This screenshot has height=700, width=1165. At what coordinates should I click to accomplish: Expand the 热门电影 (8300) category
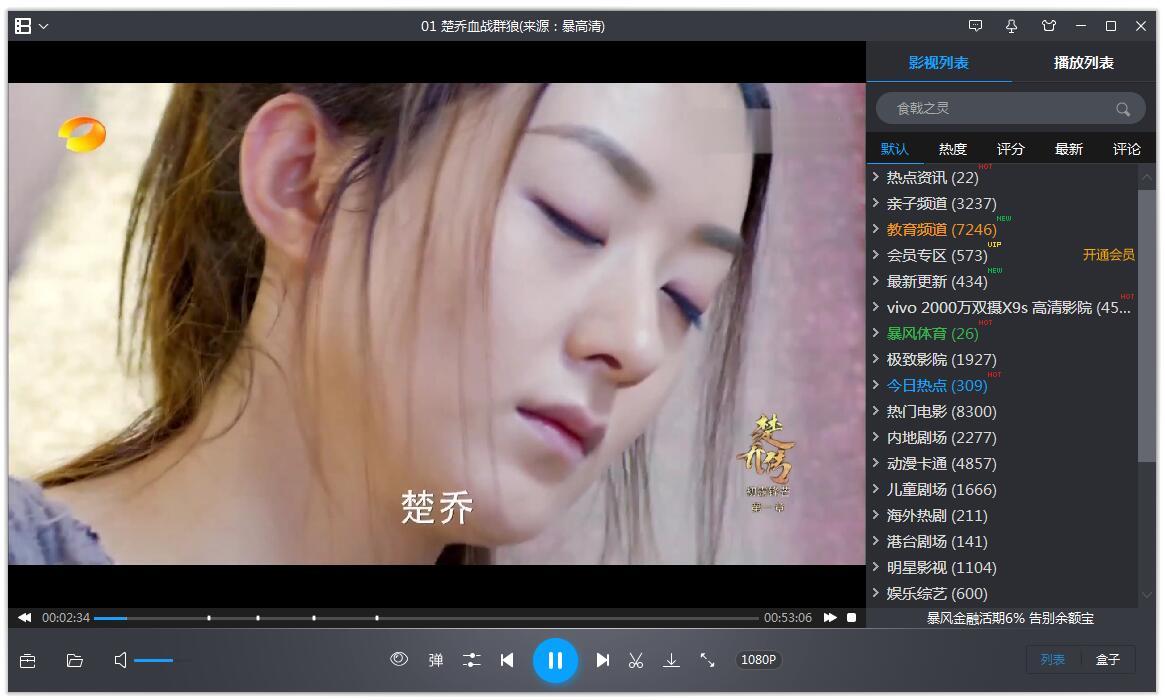(876, 411)
